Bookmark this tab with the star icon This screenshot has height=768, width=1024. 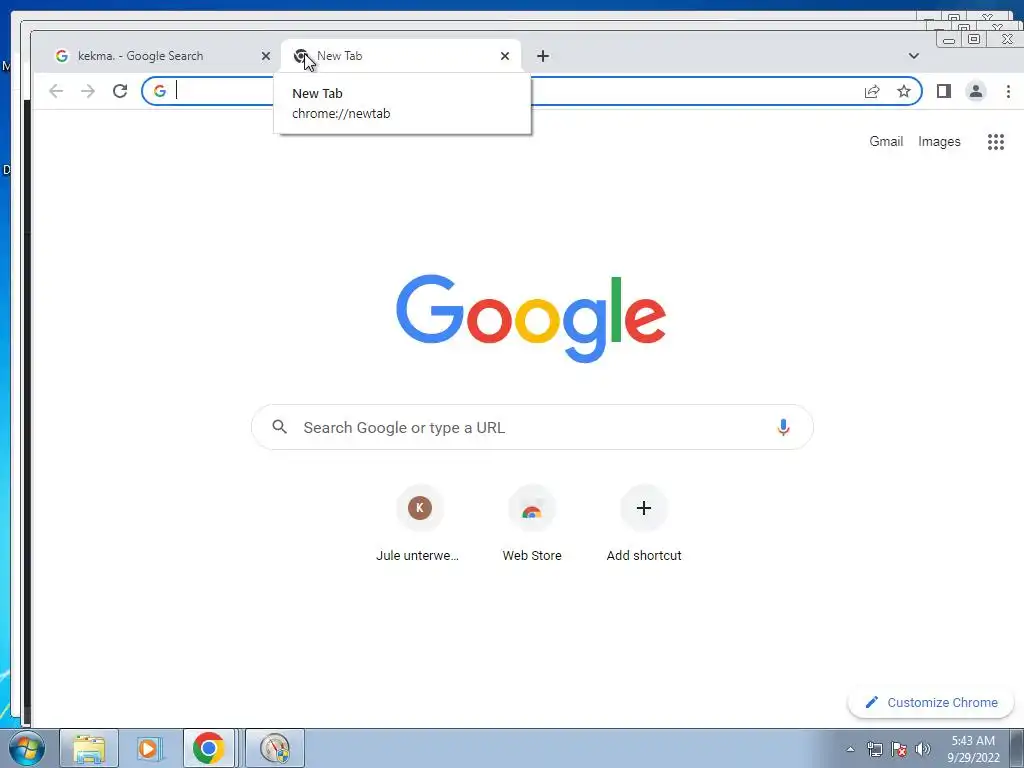904,91
